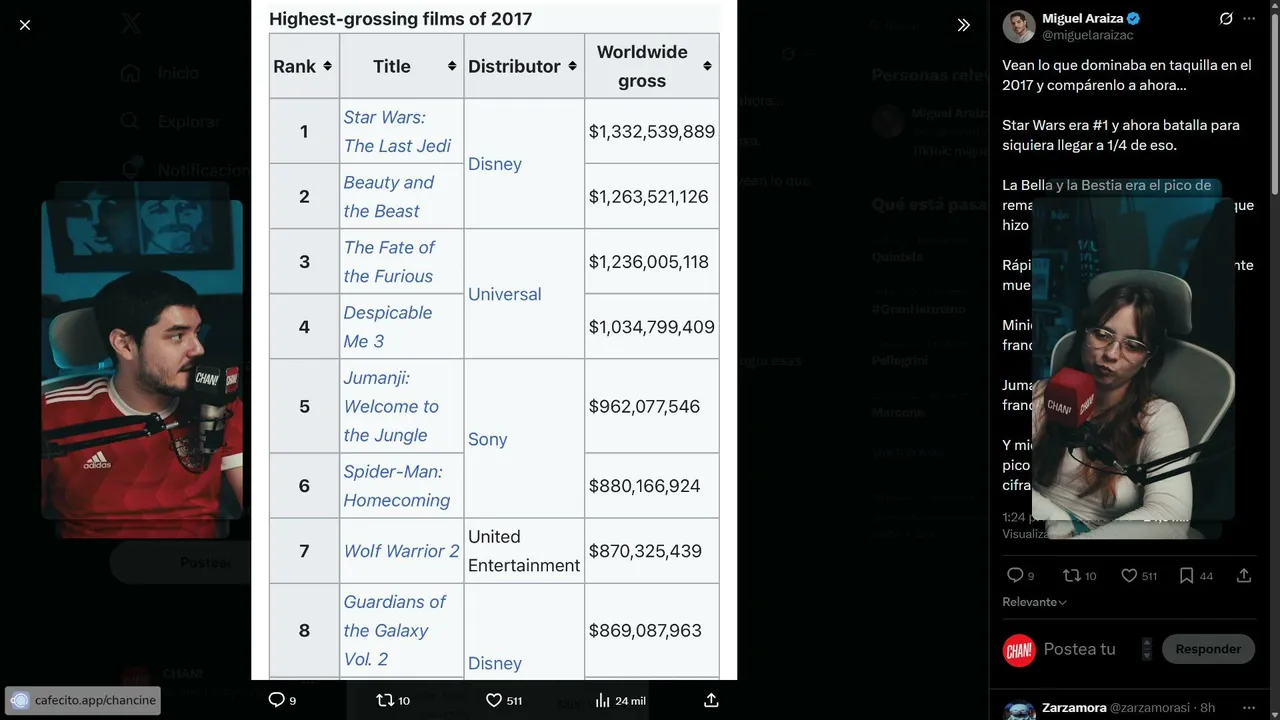Click the $869,087,963 gross value
This screenshot has width=1280, height=720.
(x=645, y=631)
